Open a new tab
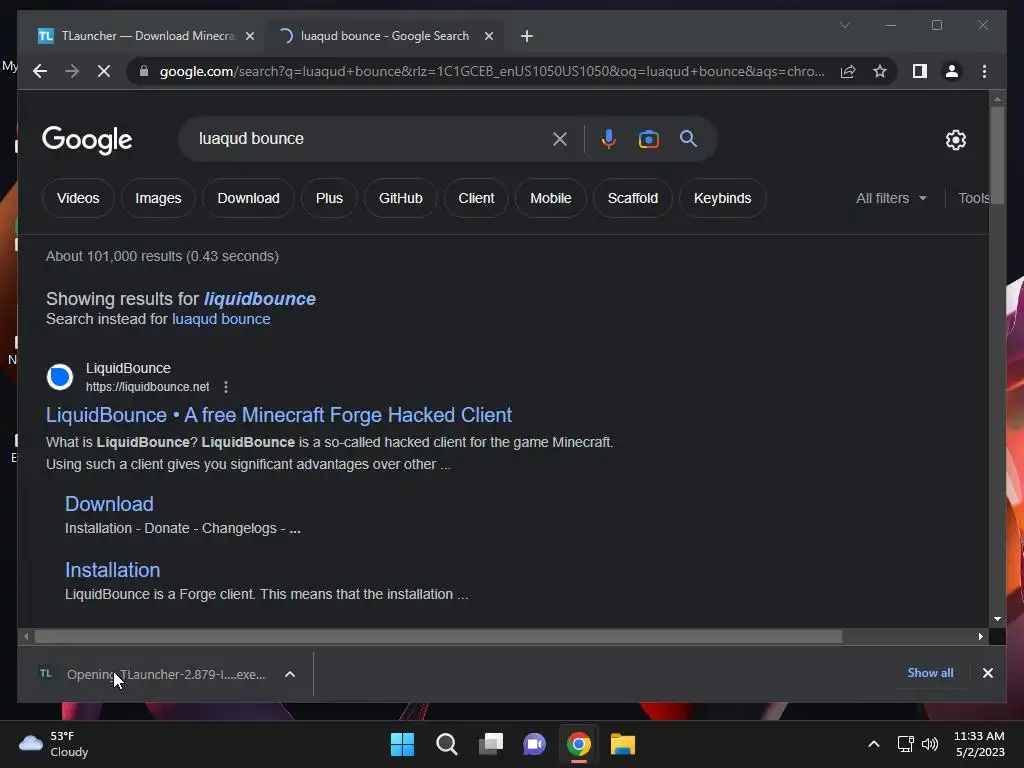This screenshot has height=768, width=1024. click(526, 36)
